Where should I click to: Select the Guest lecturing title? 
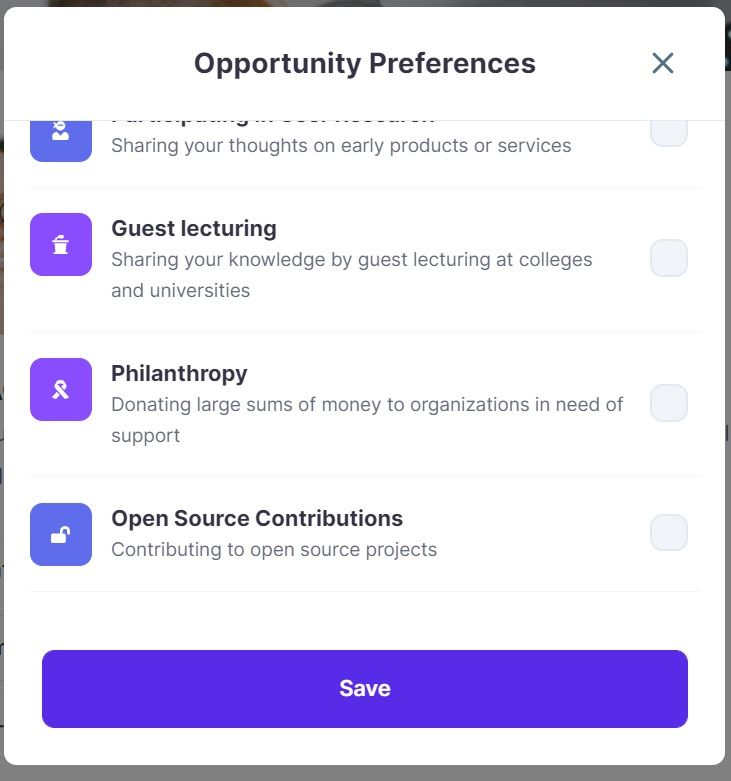[194, 228]
